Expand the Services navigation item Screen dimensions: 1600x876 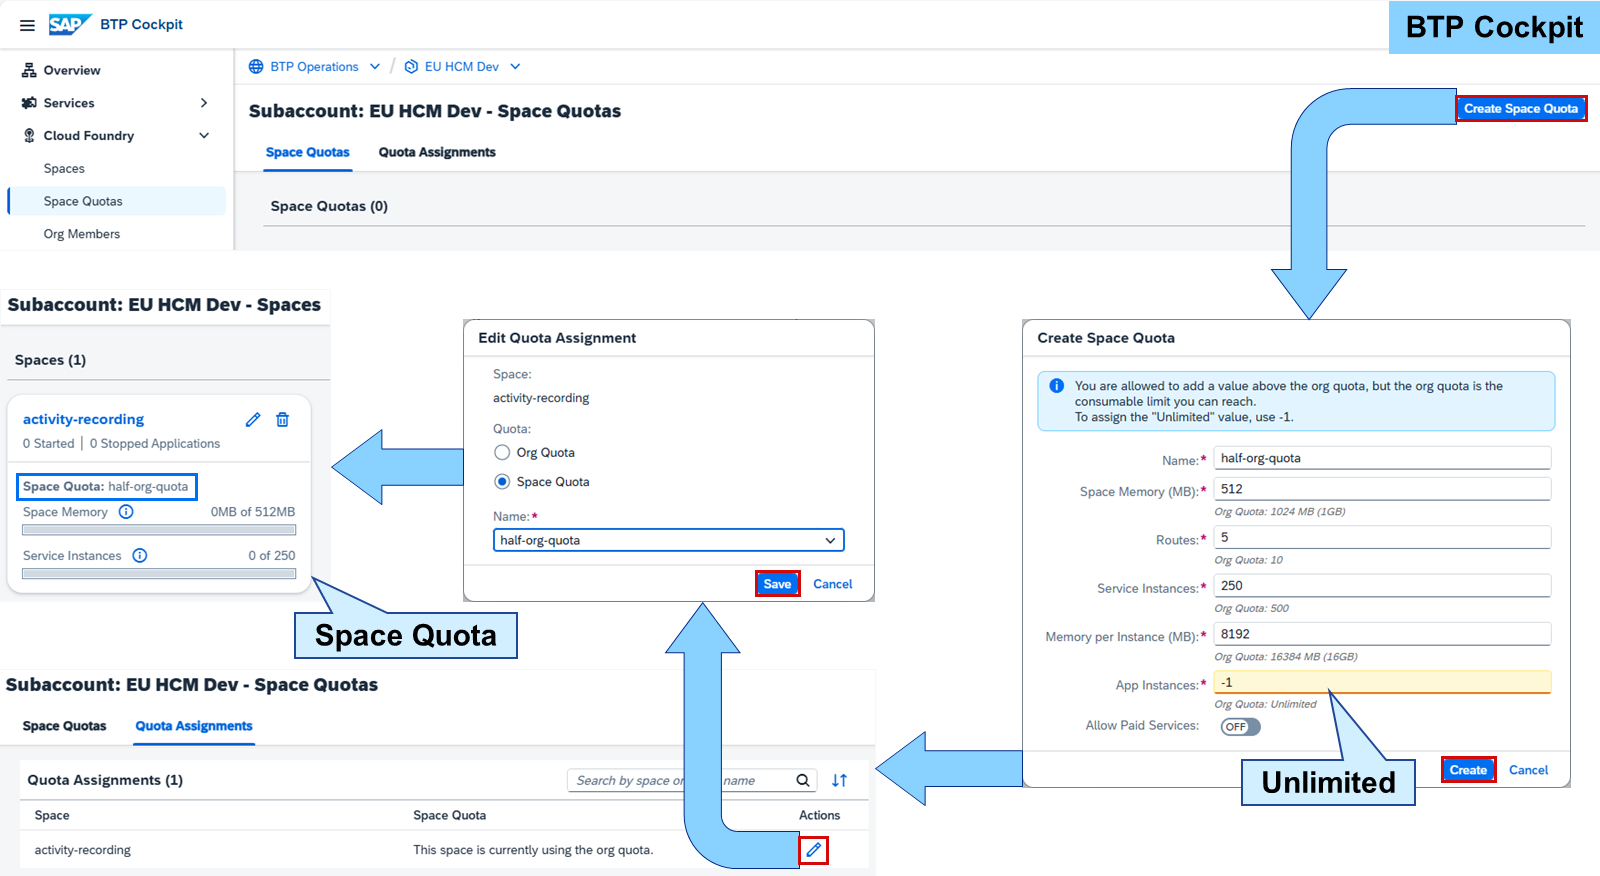click(204, 103)
